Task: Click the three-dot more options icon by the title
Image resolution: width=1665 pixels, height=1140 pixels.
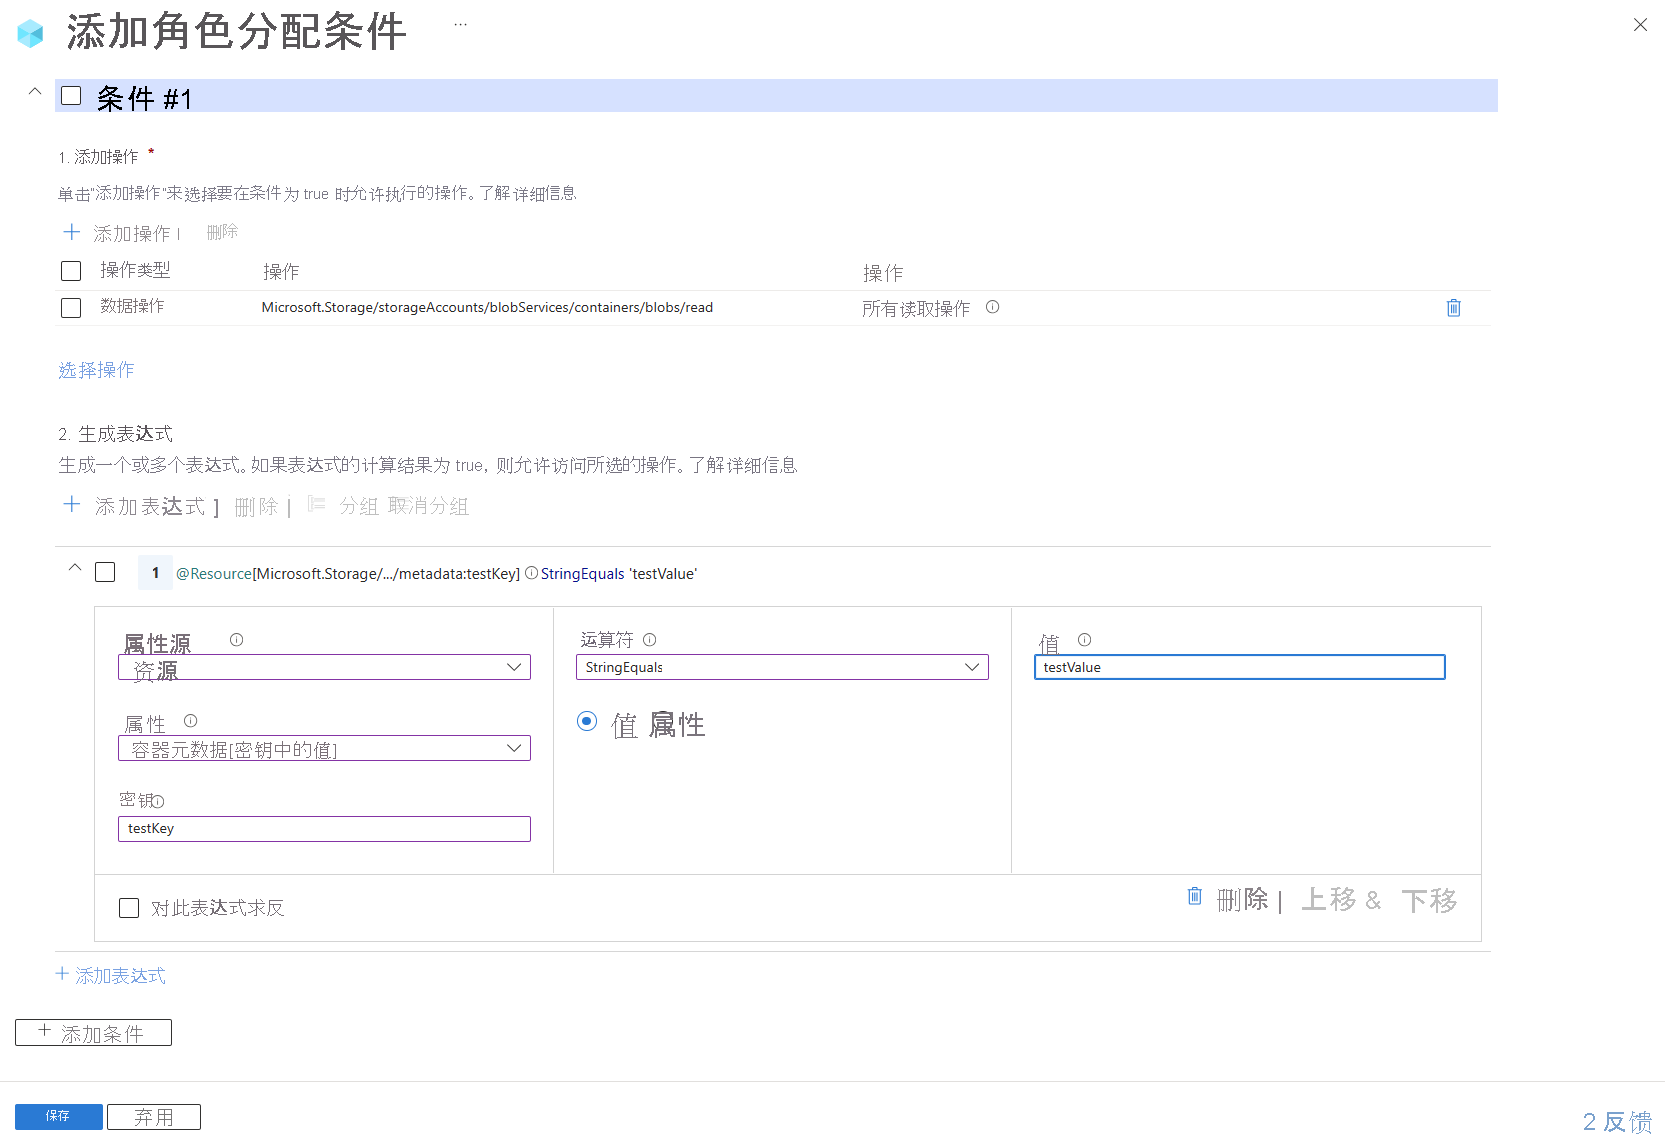Action: [460, 25]
